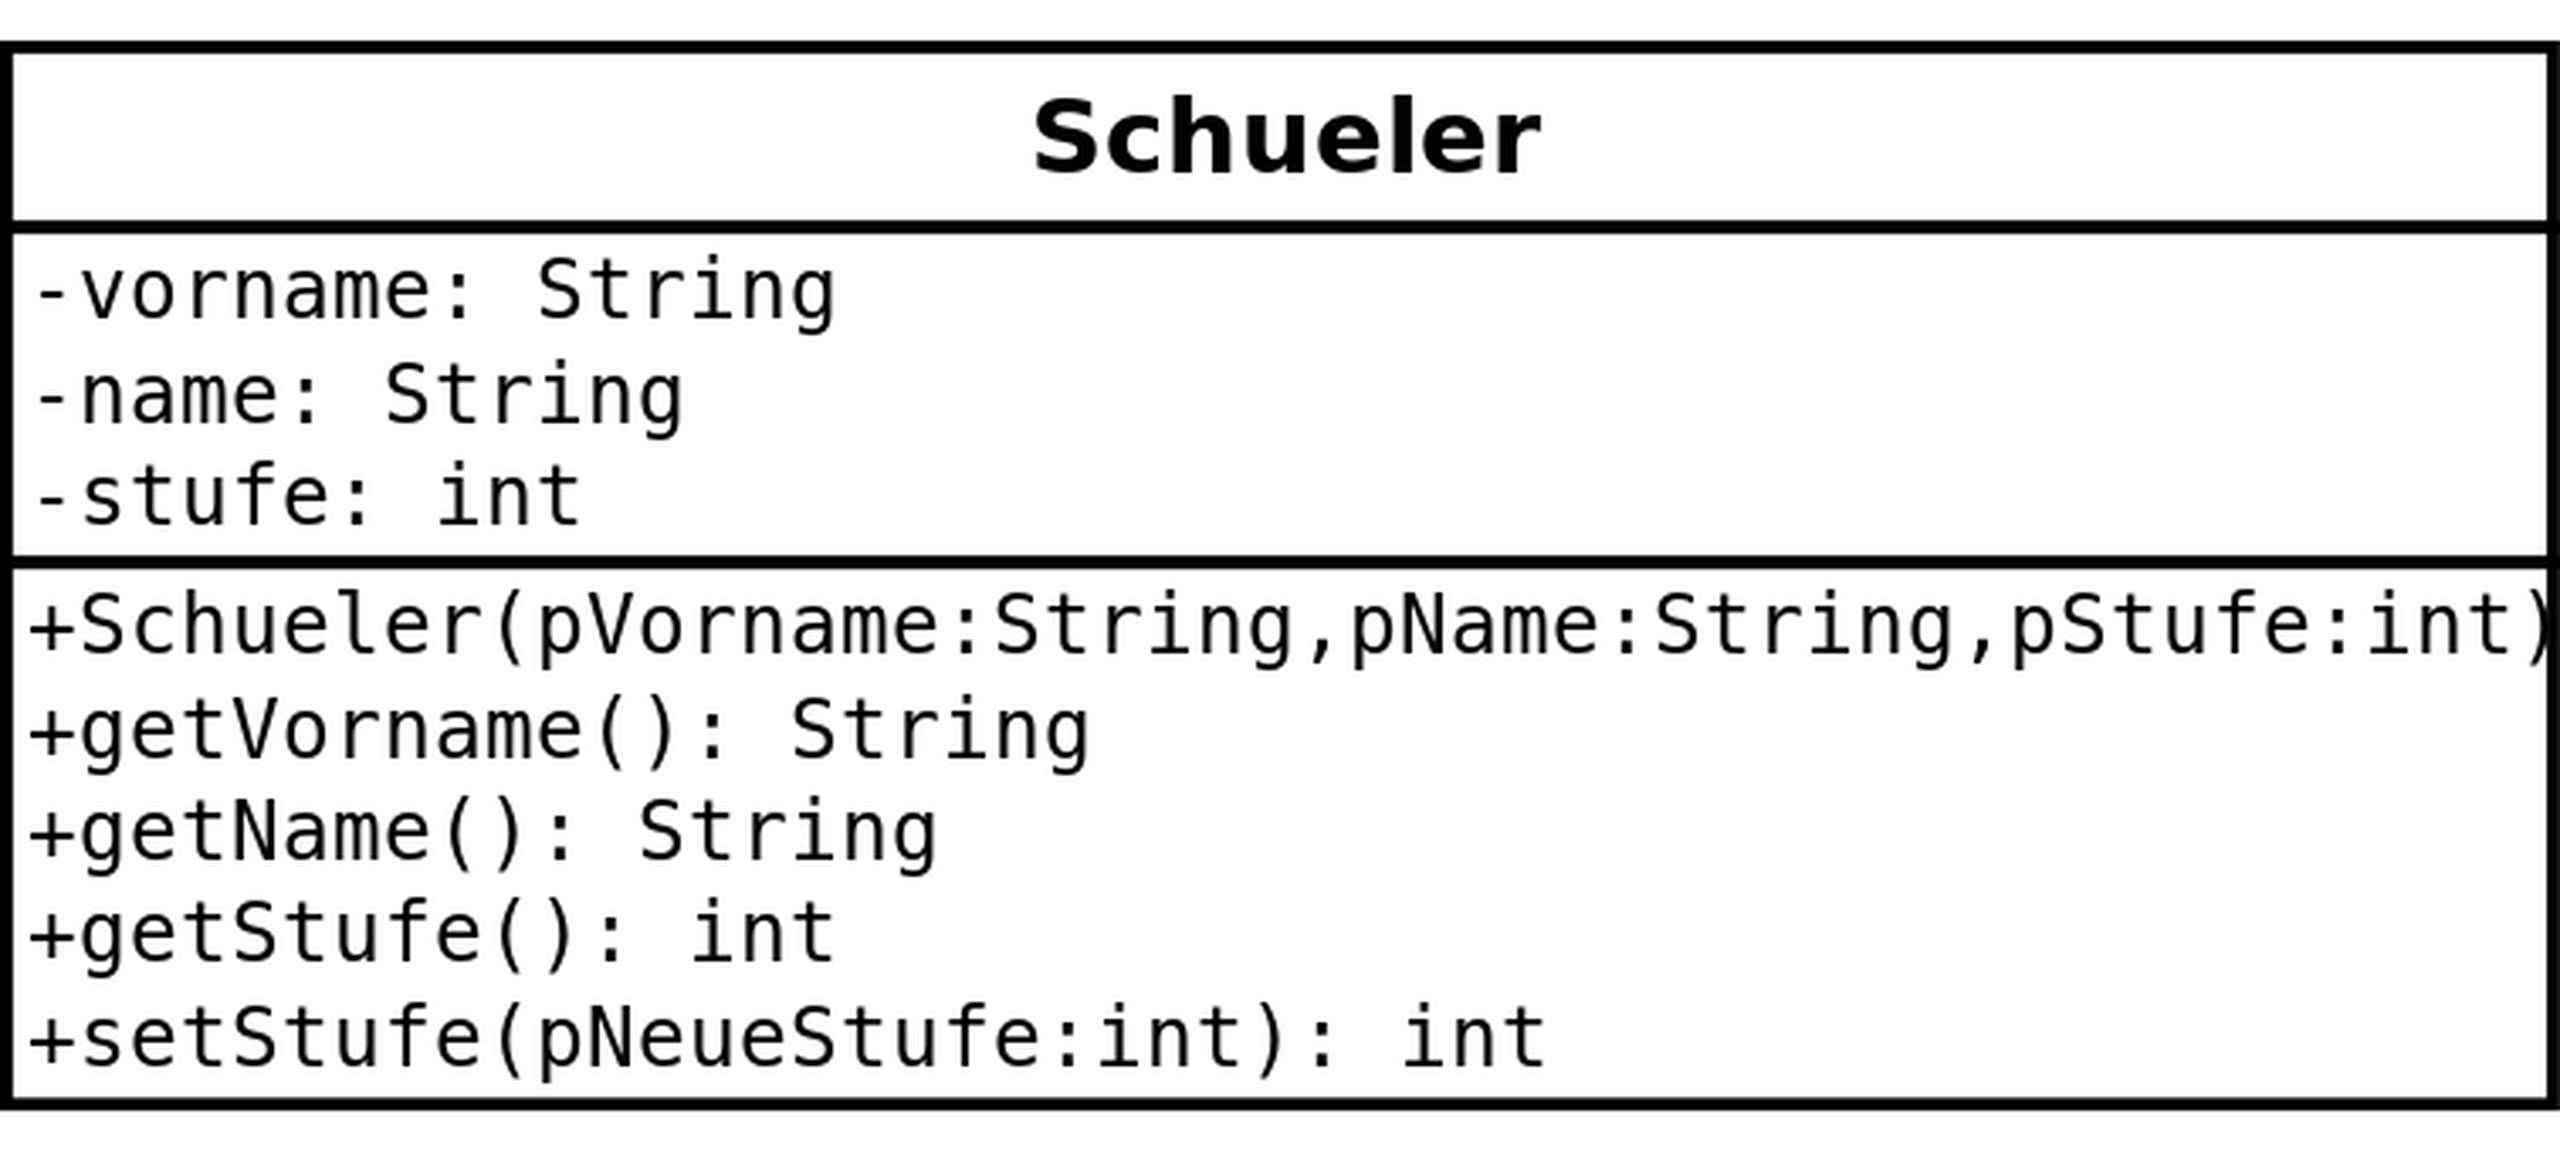Select int return type of setStufe
The height and width of the screenshot is (1151, 2560).
[x=1474, y=1038]
